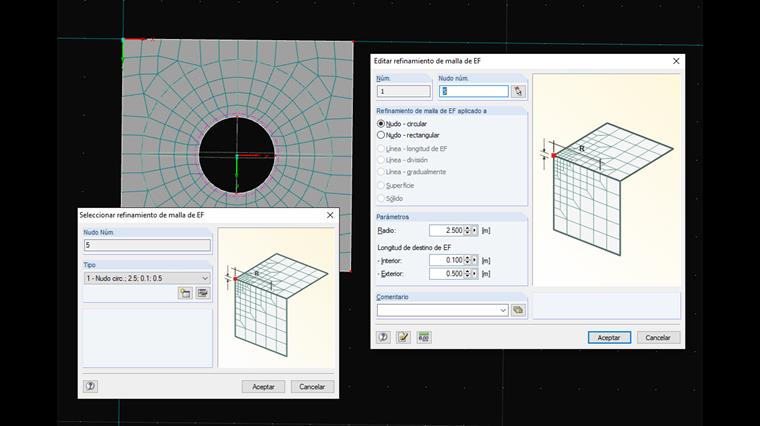Select the Nudo - rectangular radio option
This screenshot has height=426, width=760.
[381, 134]
